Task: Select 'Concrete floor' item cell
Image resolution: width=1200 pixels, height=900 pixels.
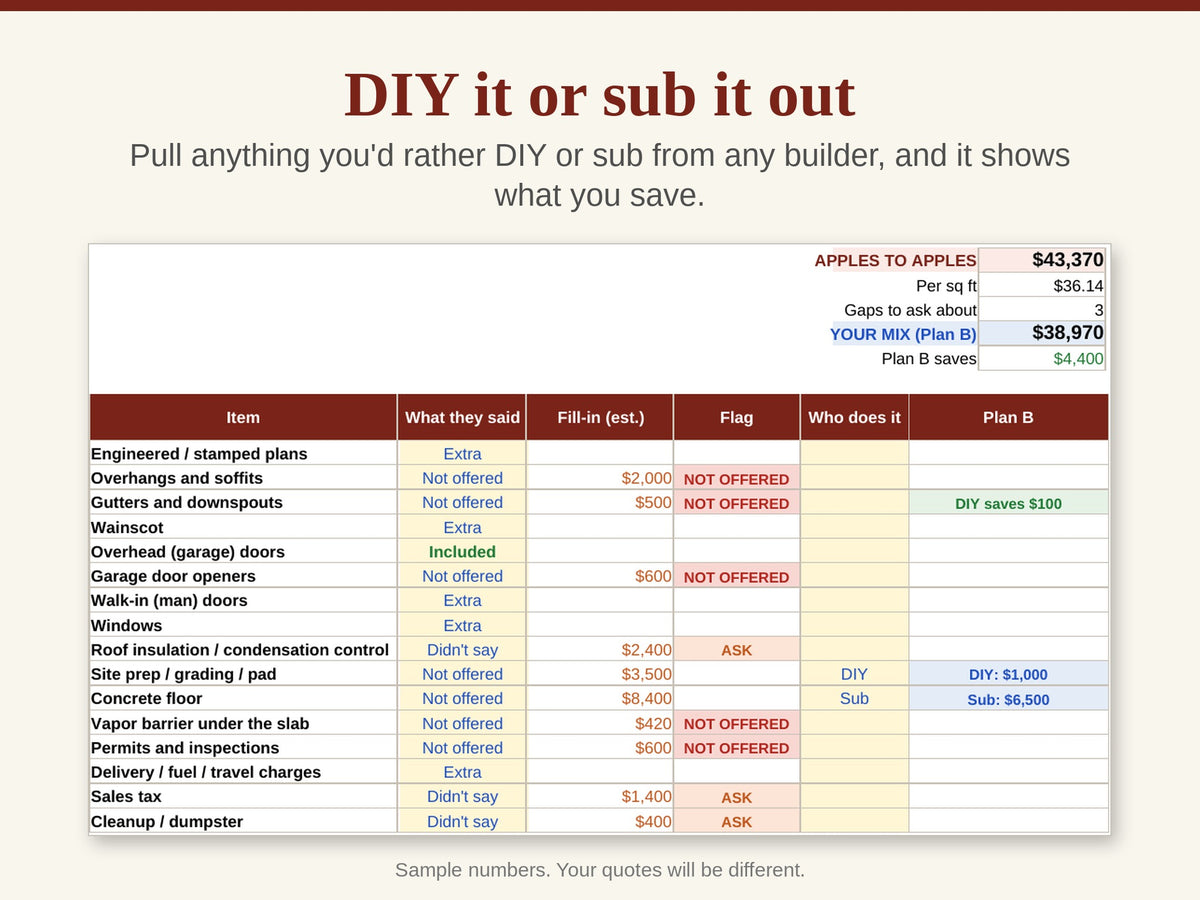Action: [243, 698]
